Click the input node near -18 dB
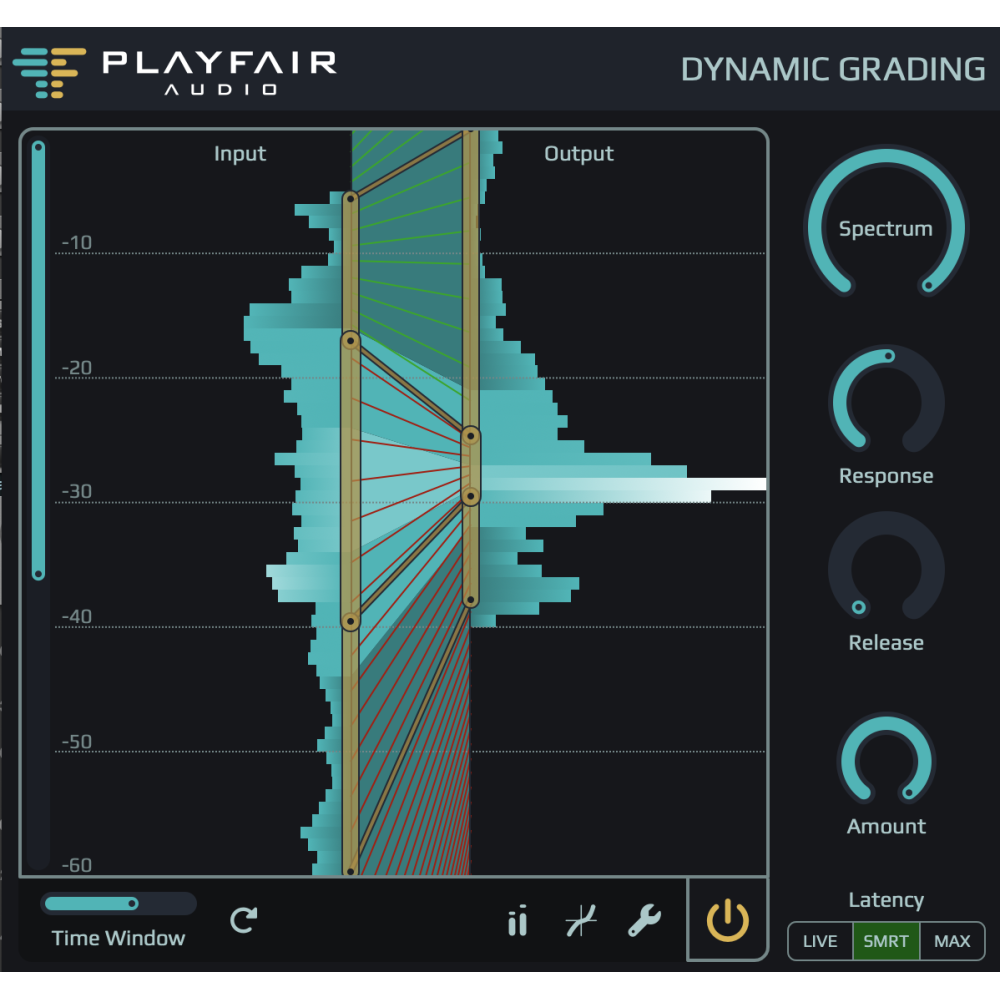Viewport: 1000px width, 1000px height. 350,341
